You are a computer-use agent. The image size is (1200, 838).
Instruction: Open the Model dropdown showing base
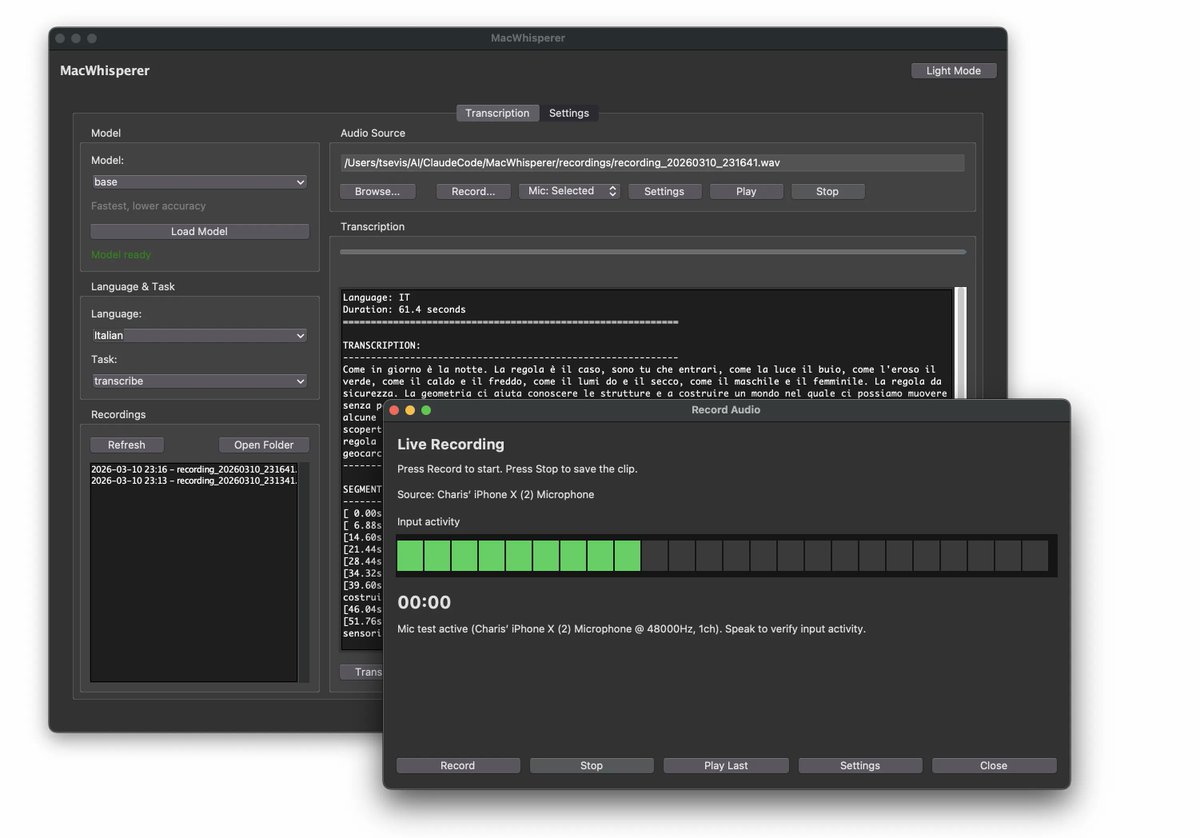[x=199, y=182]
